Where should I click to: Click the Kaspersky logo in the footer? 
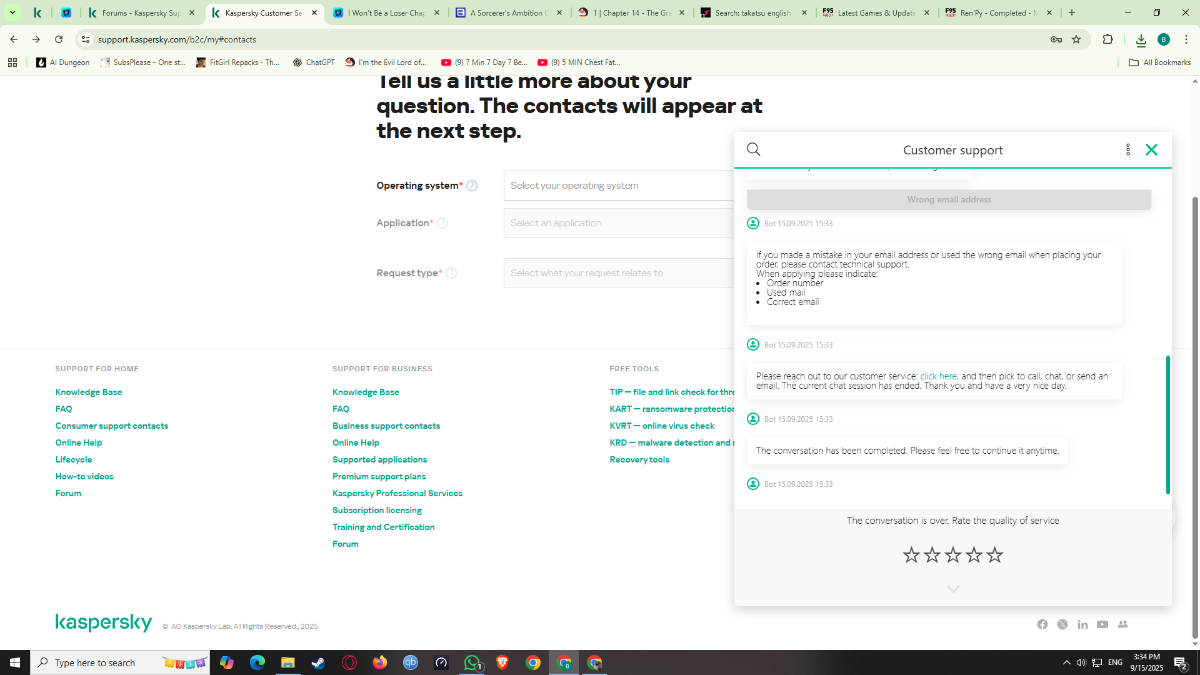(x=103, y=623)
